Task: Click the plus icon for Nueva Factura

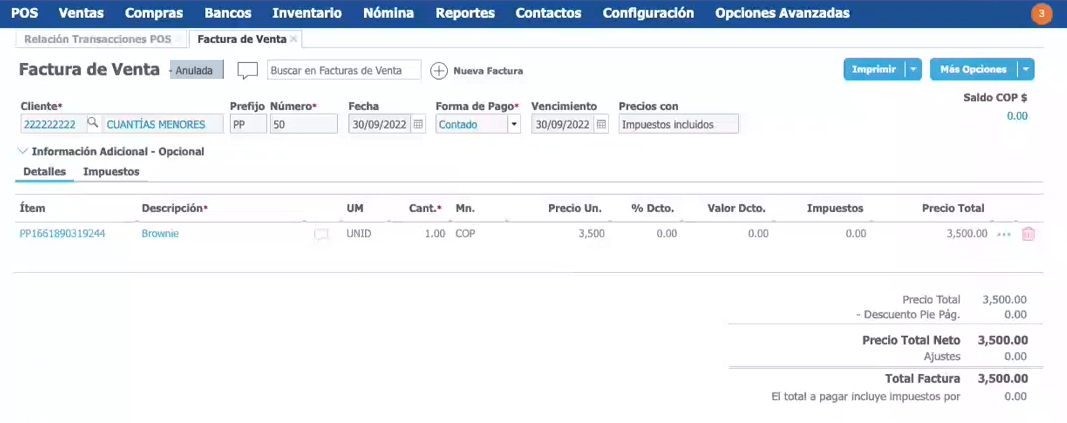Action: (439, 70)
